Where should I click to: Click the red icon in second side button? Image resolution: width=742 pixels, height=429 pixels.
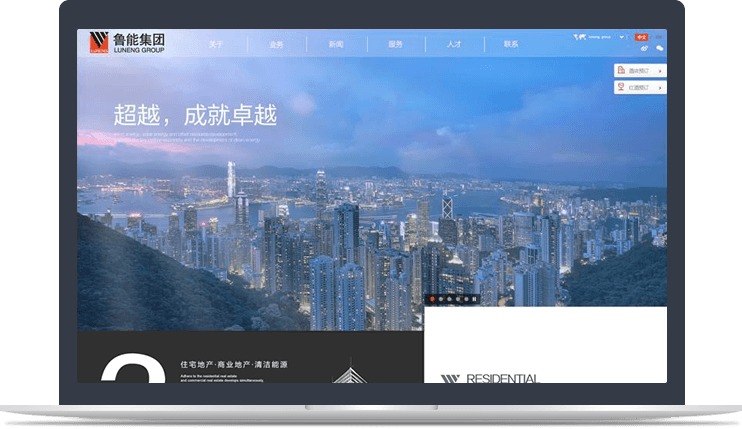coord(621,87)
